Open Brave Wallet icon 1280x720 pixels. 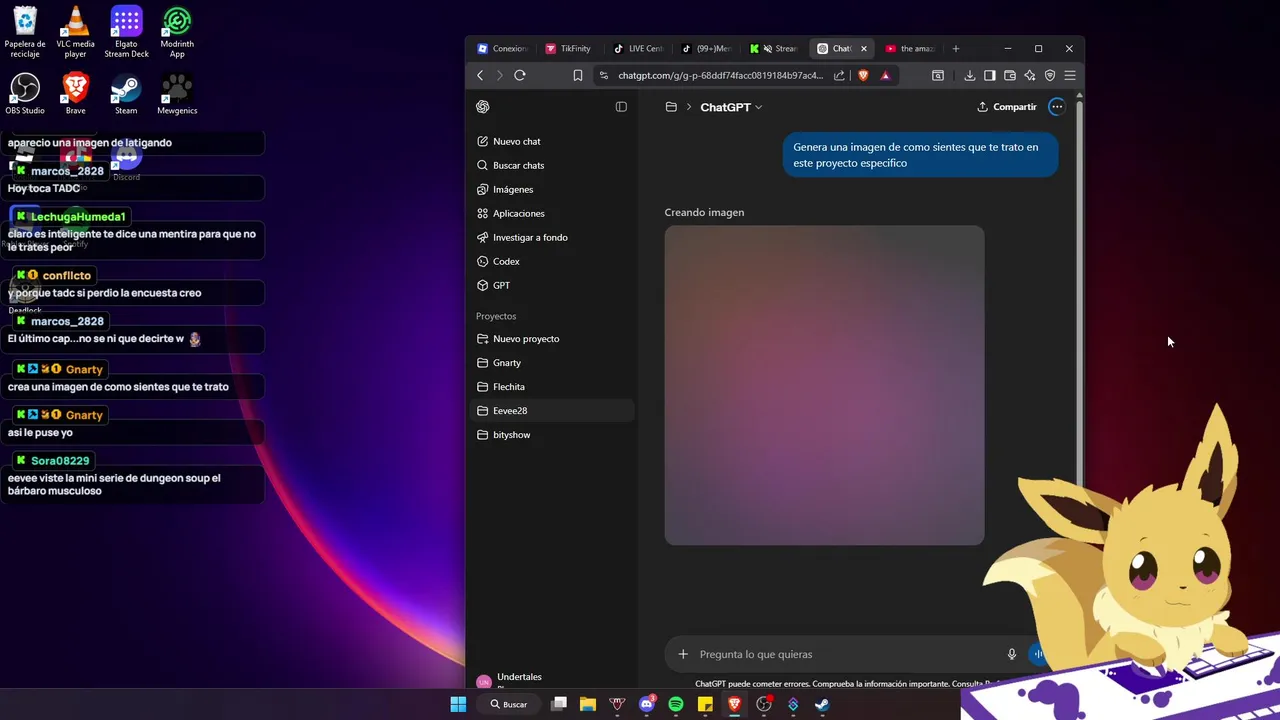1010,75
